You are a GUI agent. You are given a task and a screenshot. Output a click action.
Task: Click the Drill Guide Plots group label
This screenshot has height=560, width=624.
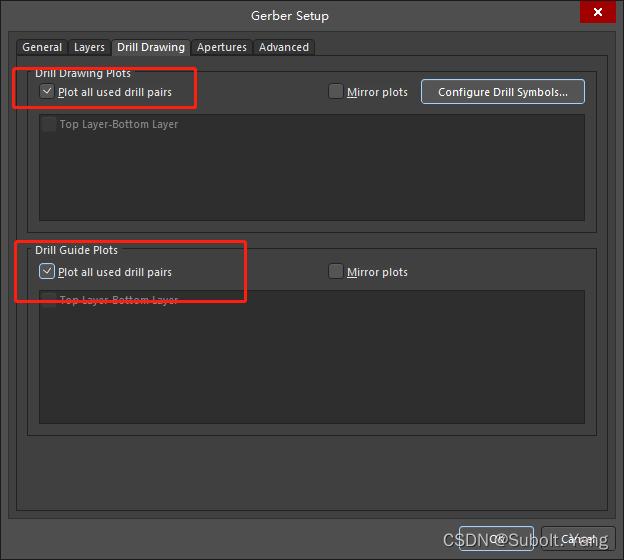[78, 250]
